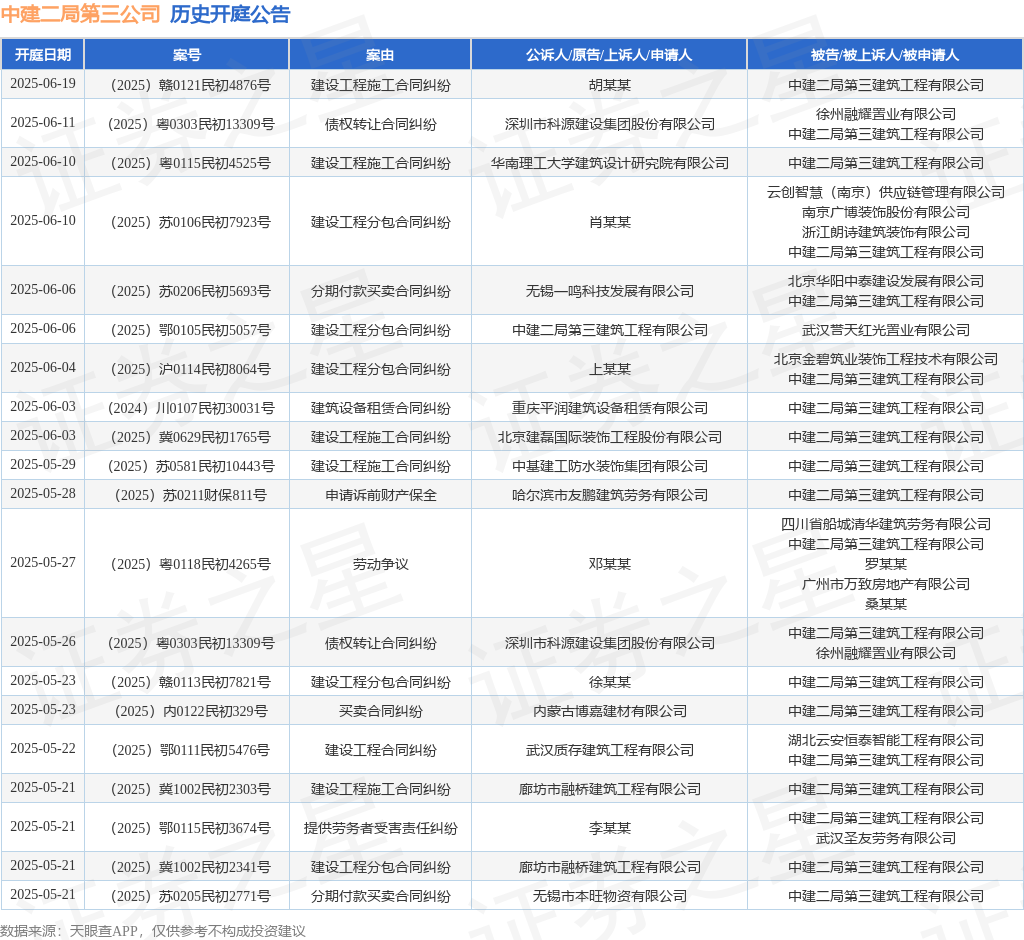Click plaintiff 上某某

(x=610, y=370)
